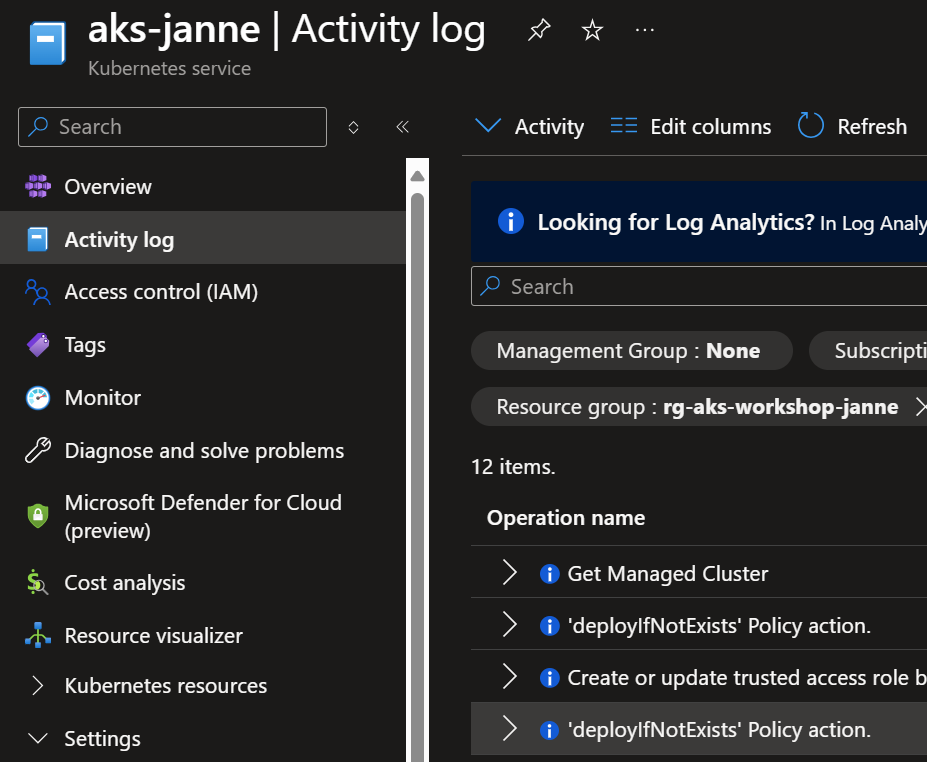Pin the aks-janne blade with the pushpin icon
Screen dimensions: 927x762
point(539,30)
